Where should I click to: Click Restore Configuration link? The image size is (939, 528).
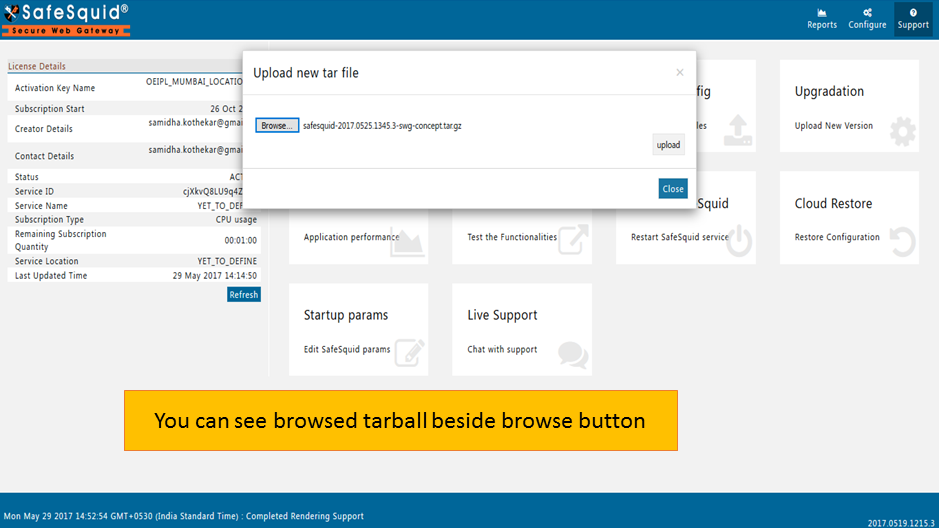coord(837,237)
